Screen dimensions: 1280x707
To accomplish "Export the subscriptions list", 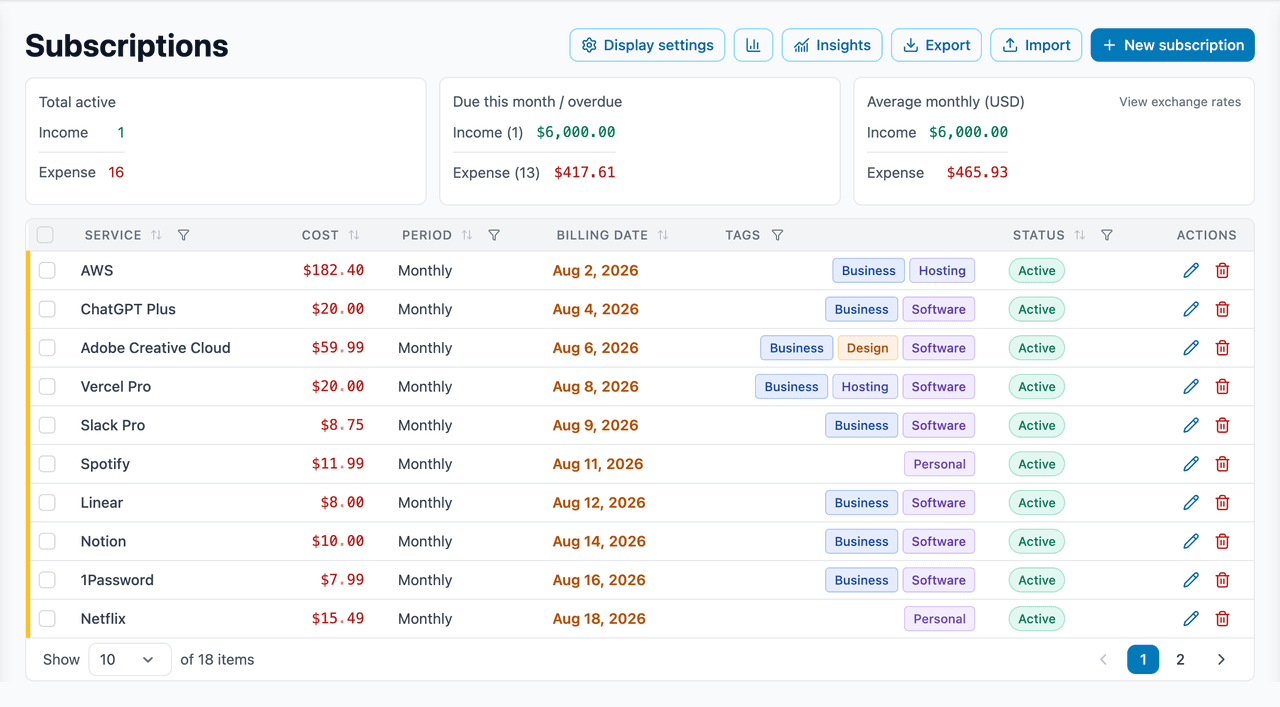I will [936, 45].
